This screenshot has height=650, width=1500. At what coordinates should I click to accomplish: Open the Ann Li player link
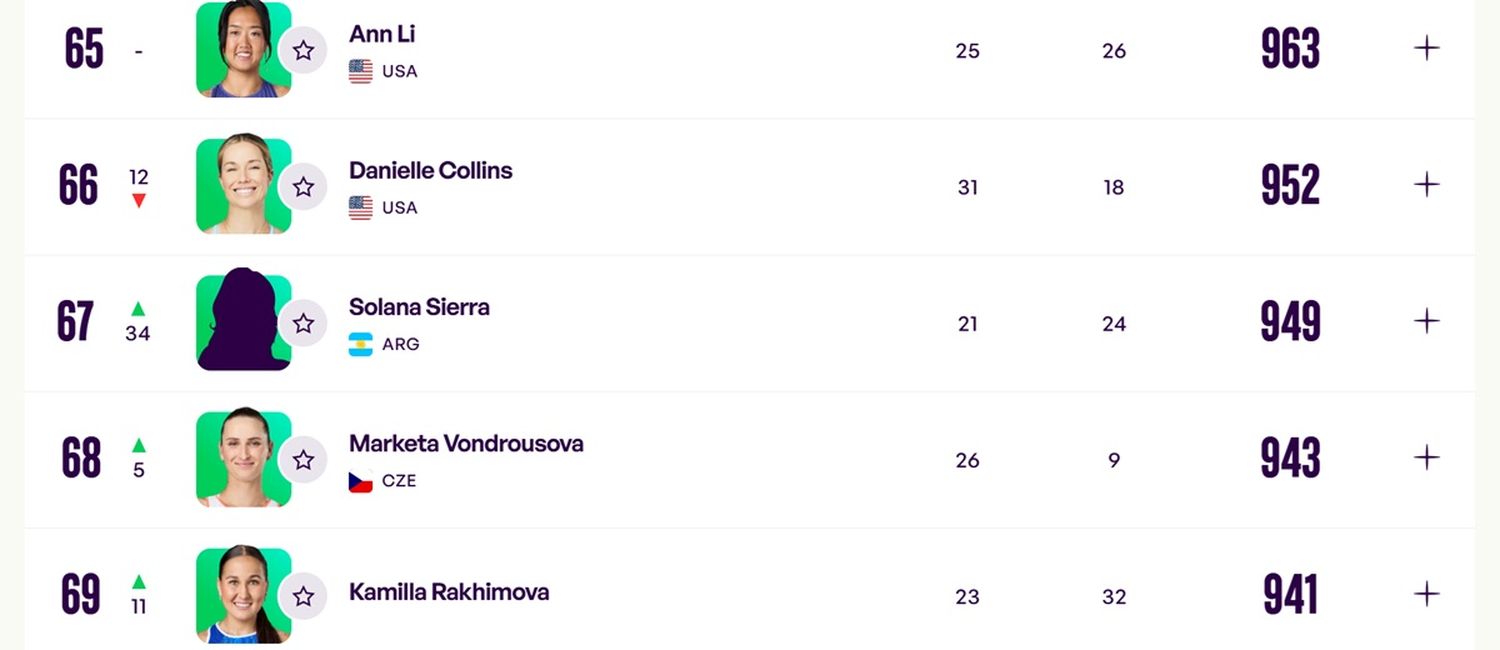(382, 34)
